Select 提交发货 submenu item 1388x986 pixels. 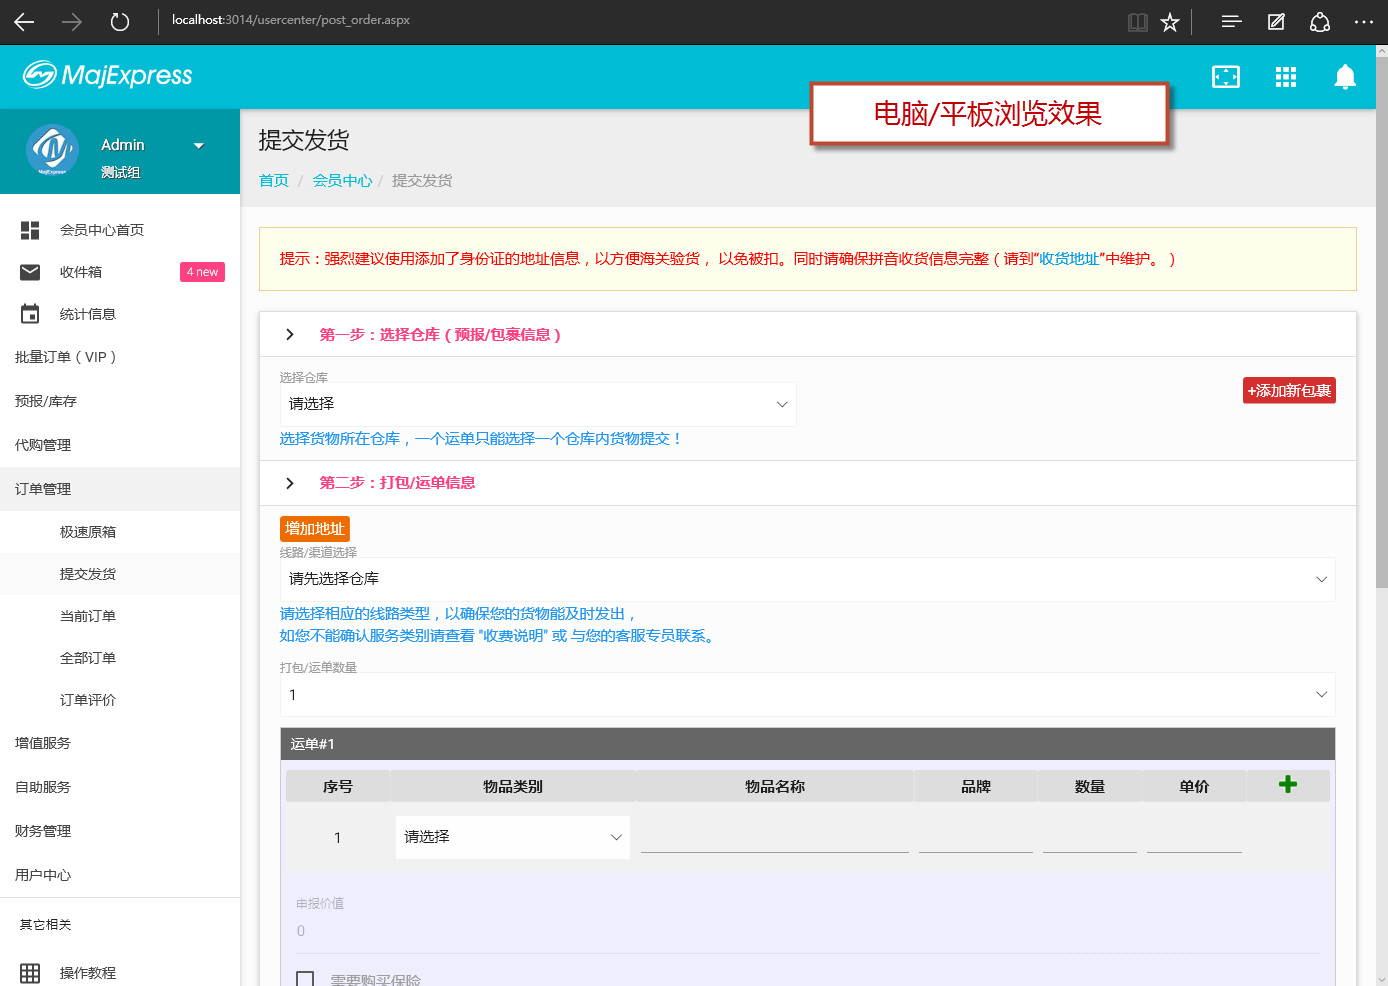(x=120, y=574)
